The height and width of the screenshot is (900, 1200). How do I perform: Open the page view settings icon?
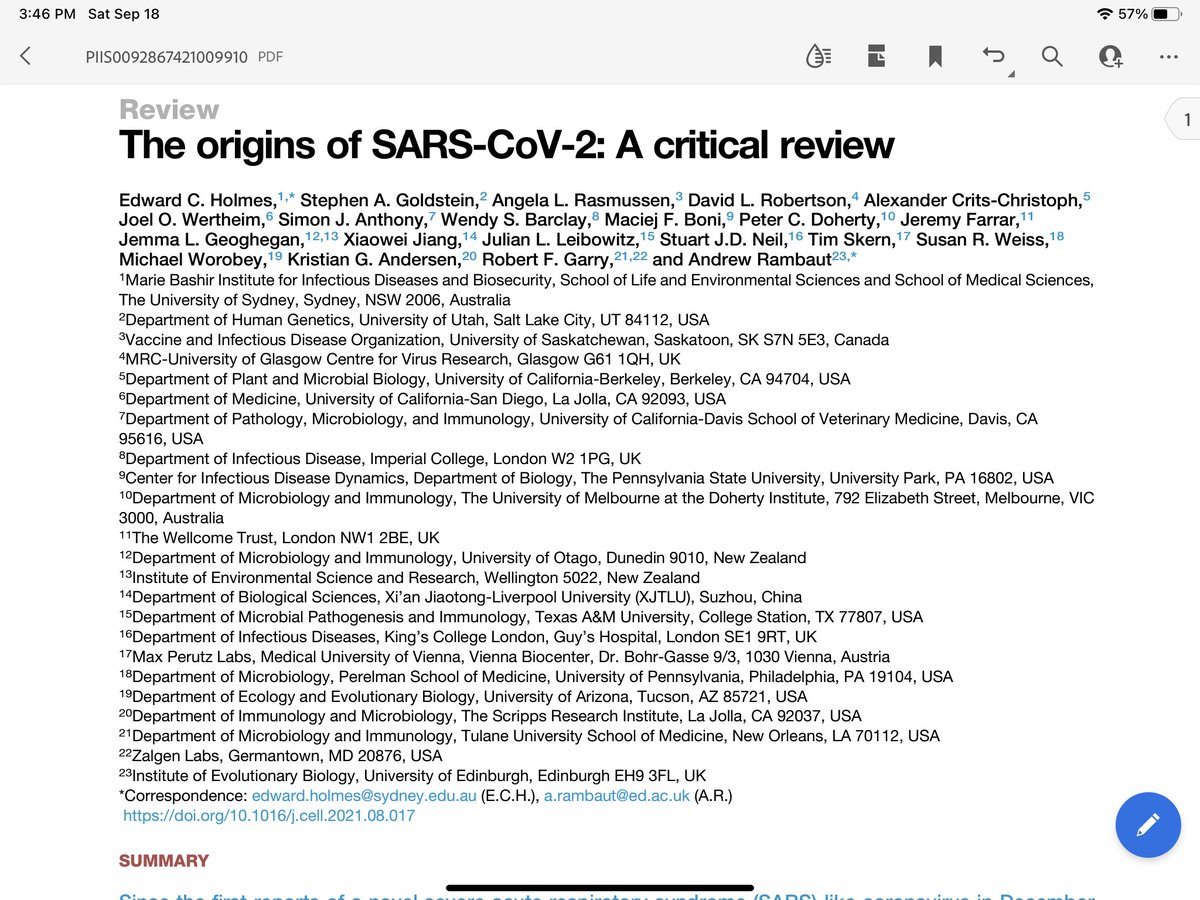876,57
